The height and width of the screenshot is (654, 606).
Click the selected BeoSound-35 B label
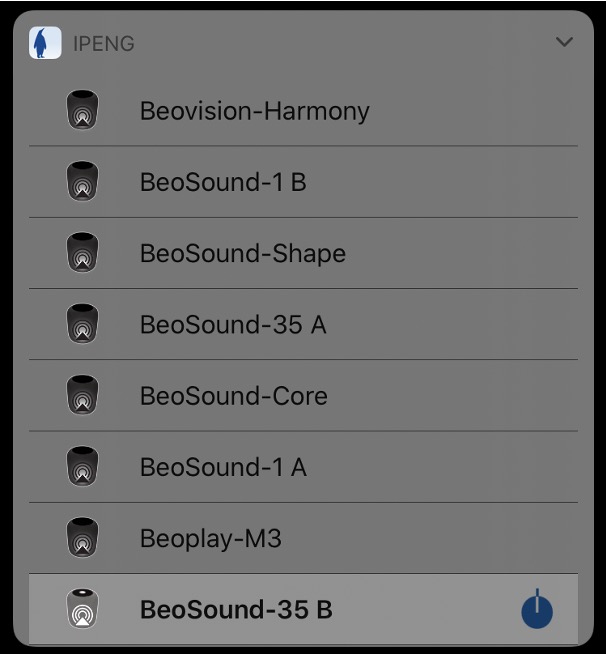[x=236, y=610]
